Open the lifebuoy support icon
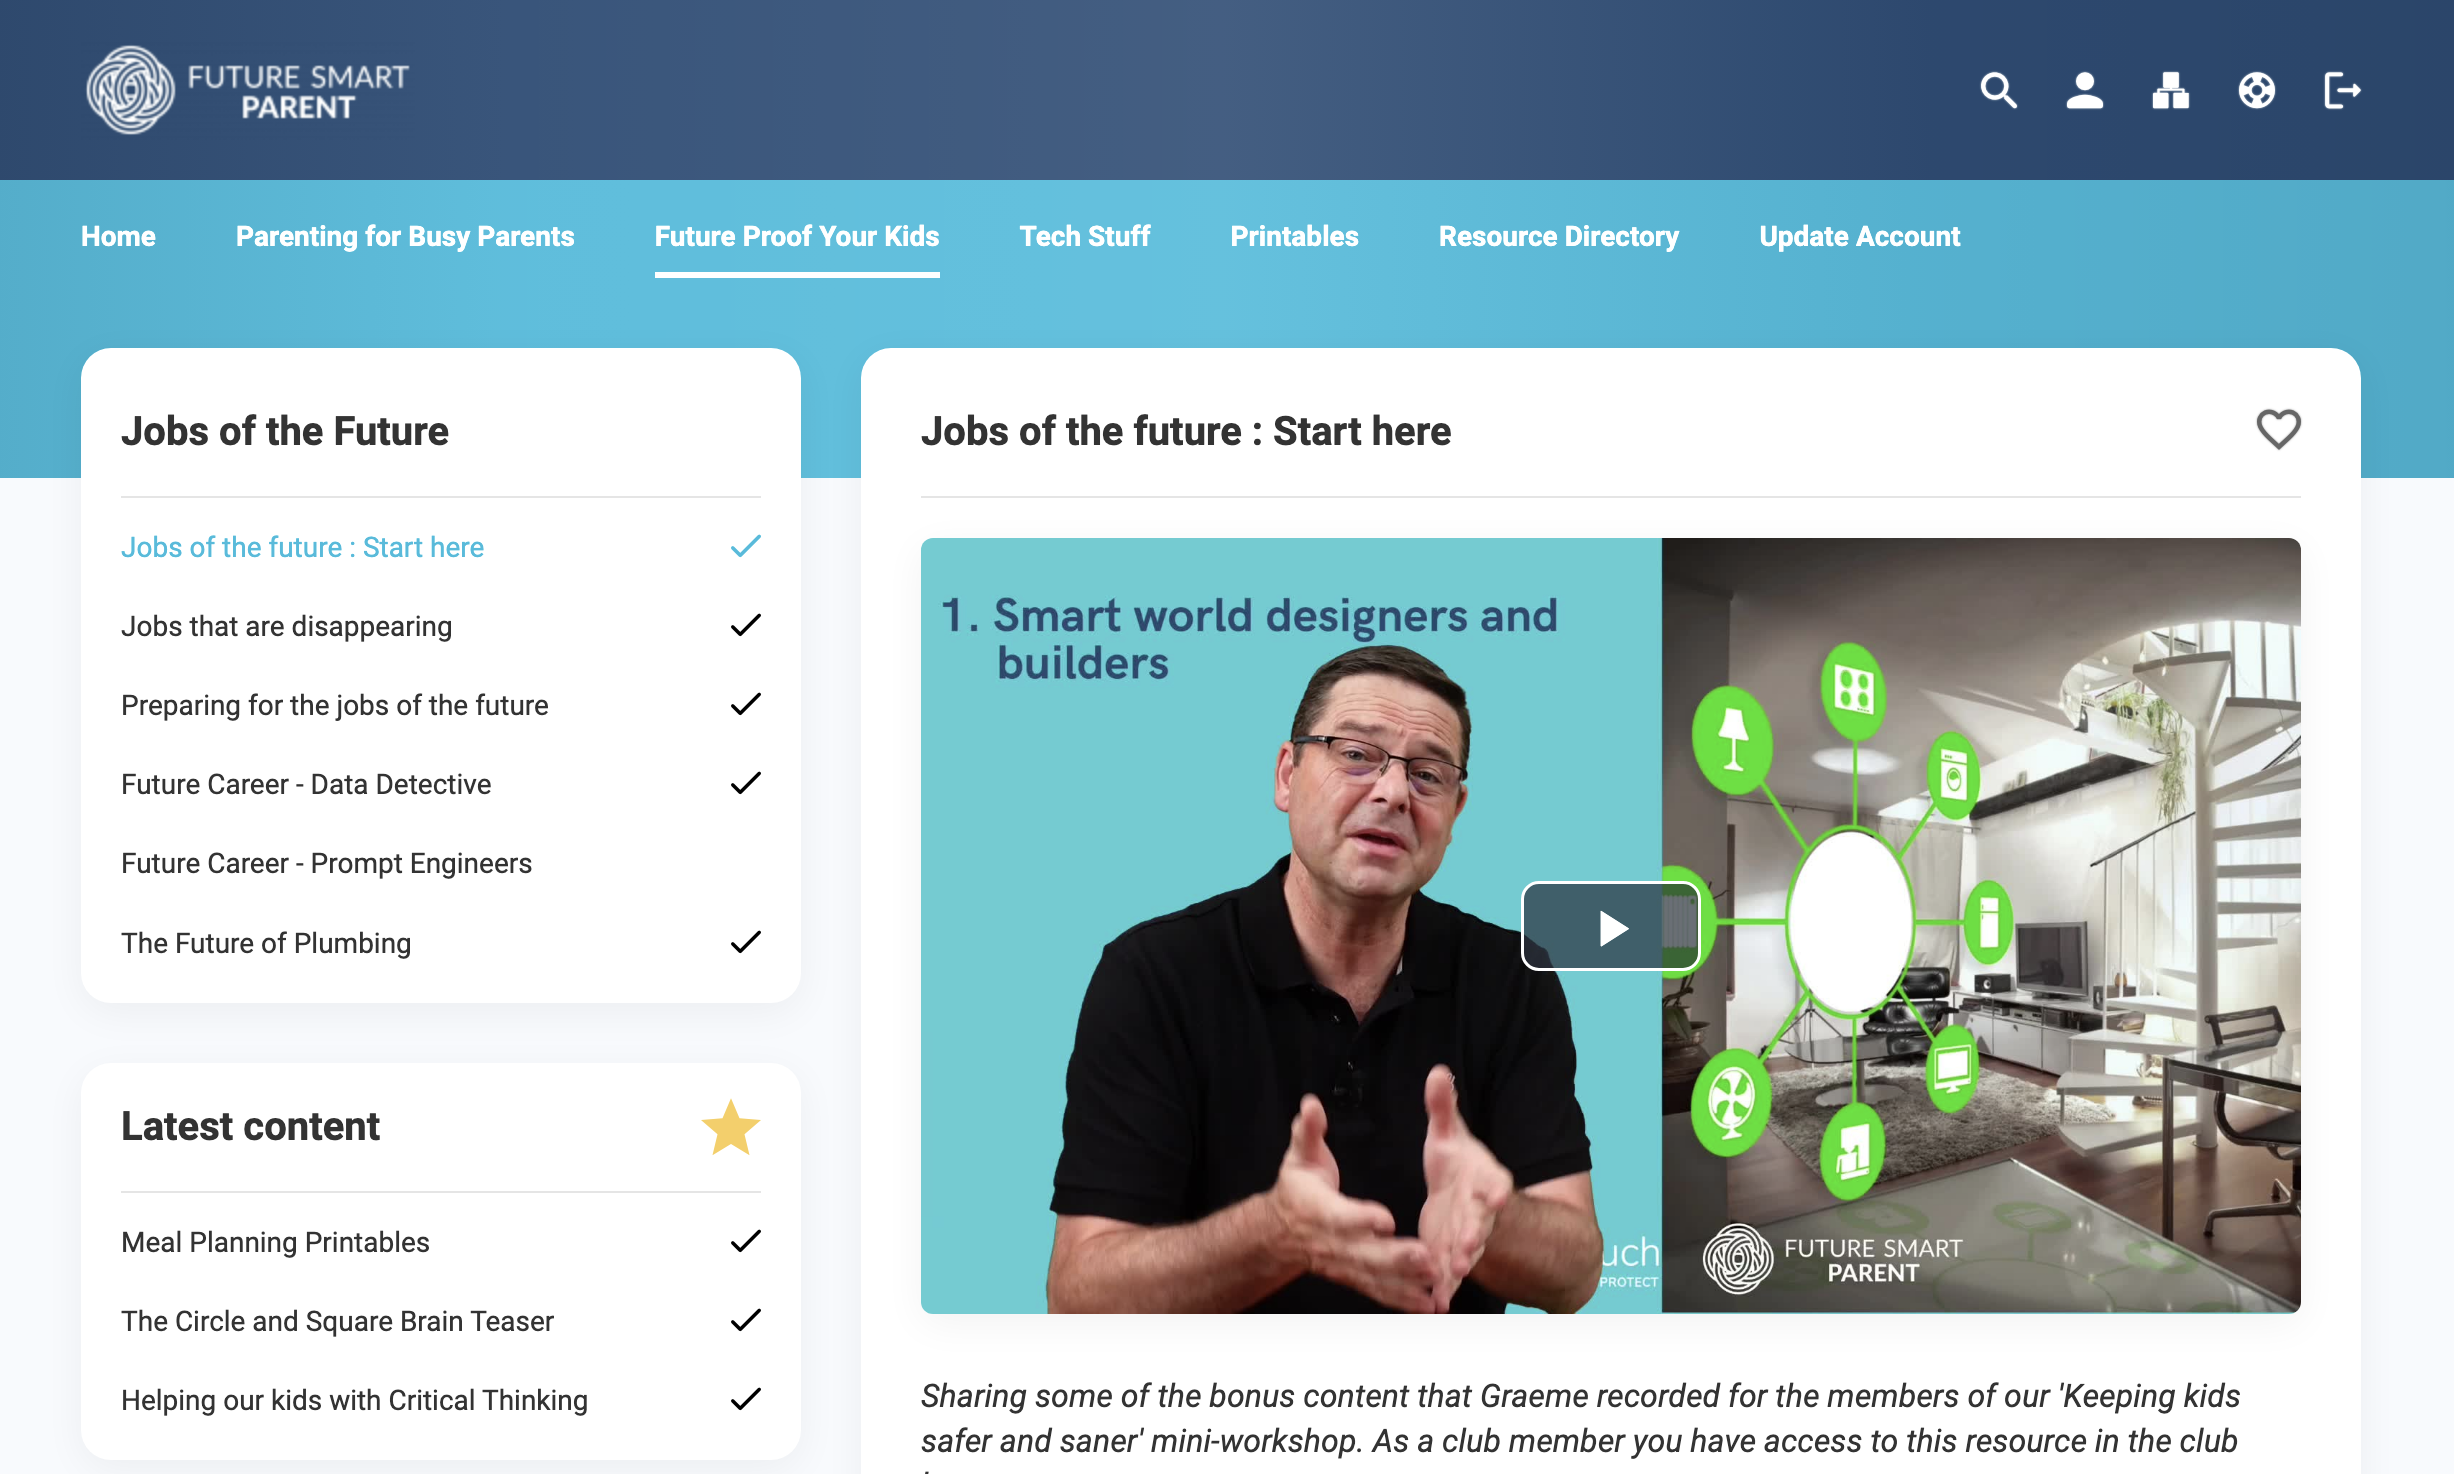This screenshot has height=1474, width=2454. click(x=2256, y=90)
